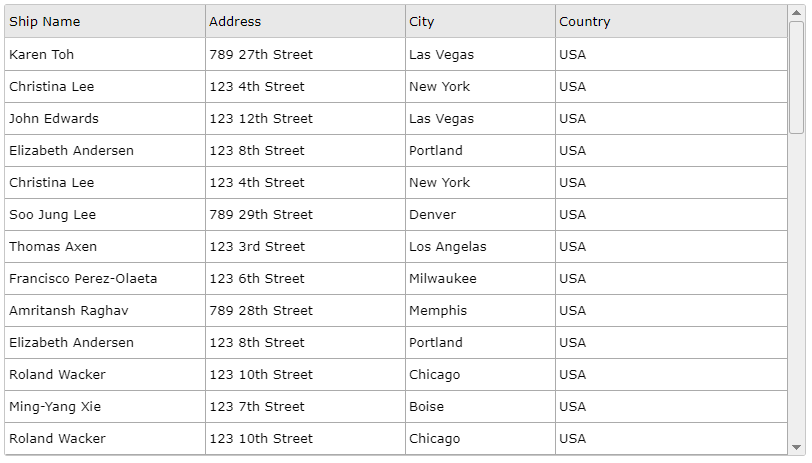812x463 pixels.
Task: Click the 789 29th Street address cell
Action: pos(306,214)
